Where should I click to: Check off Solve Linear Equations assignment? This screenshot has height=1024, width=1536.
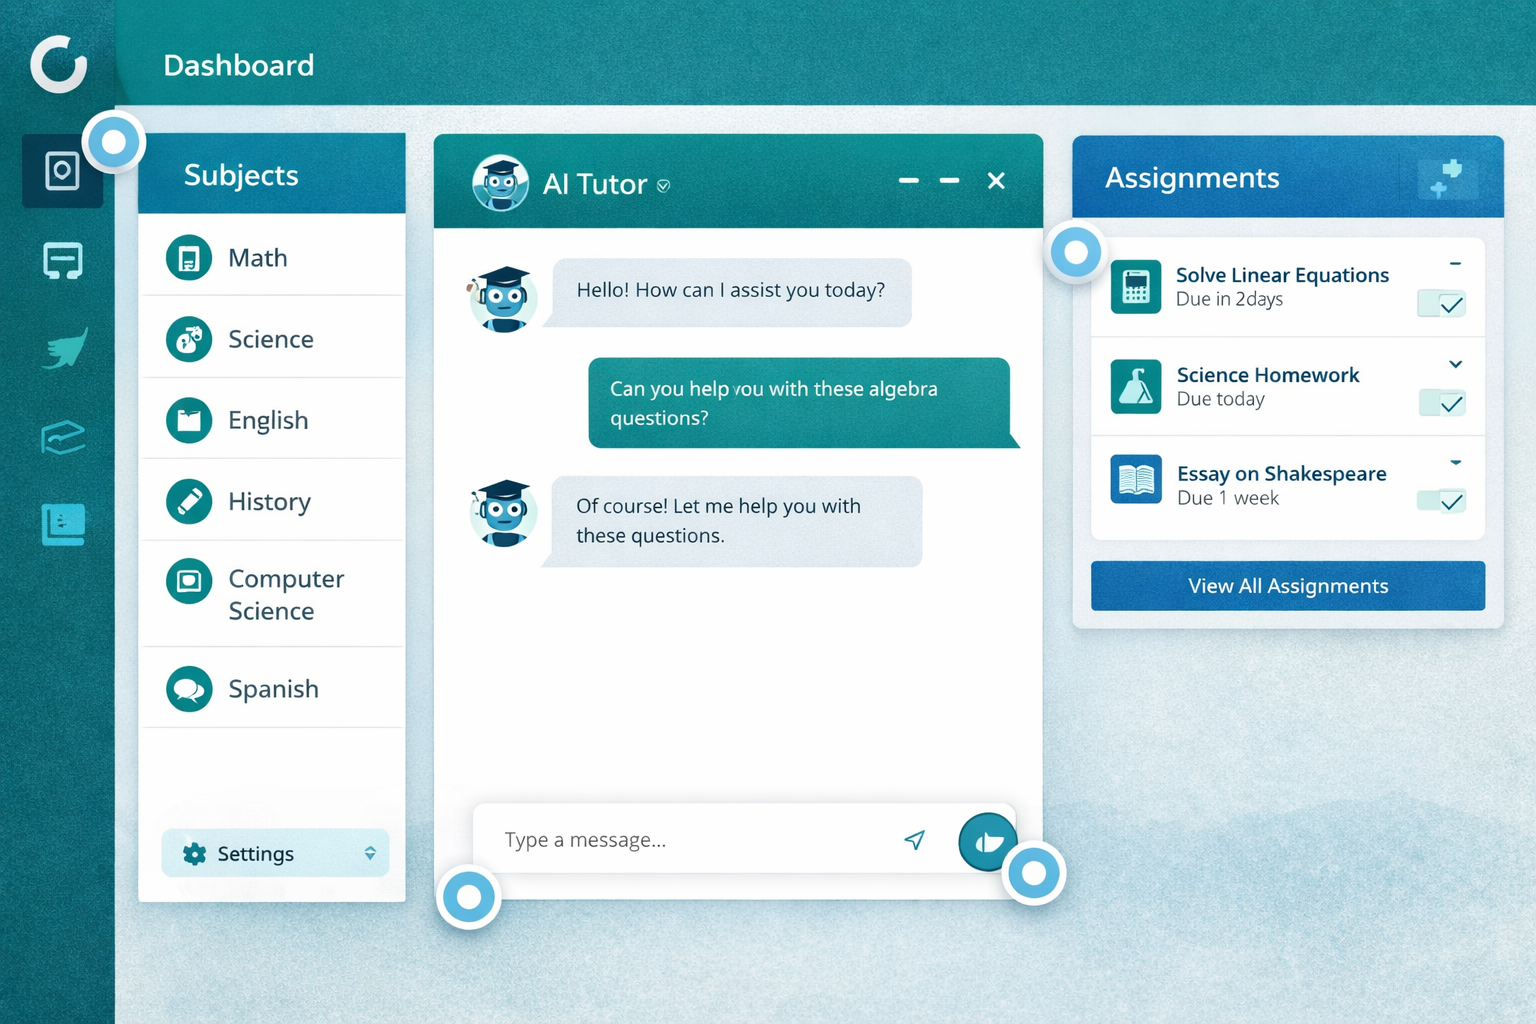1441,304
